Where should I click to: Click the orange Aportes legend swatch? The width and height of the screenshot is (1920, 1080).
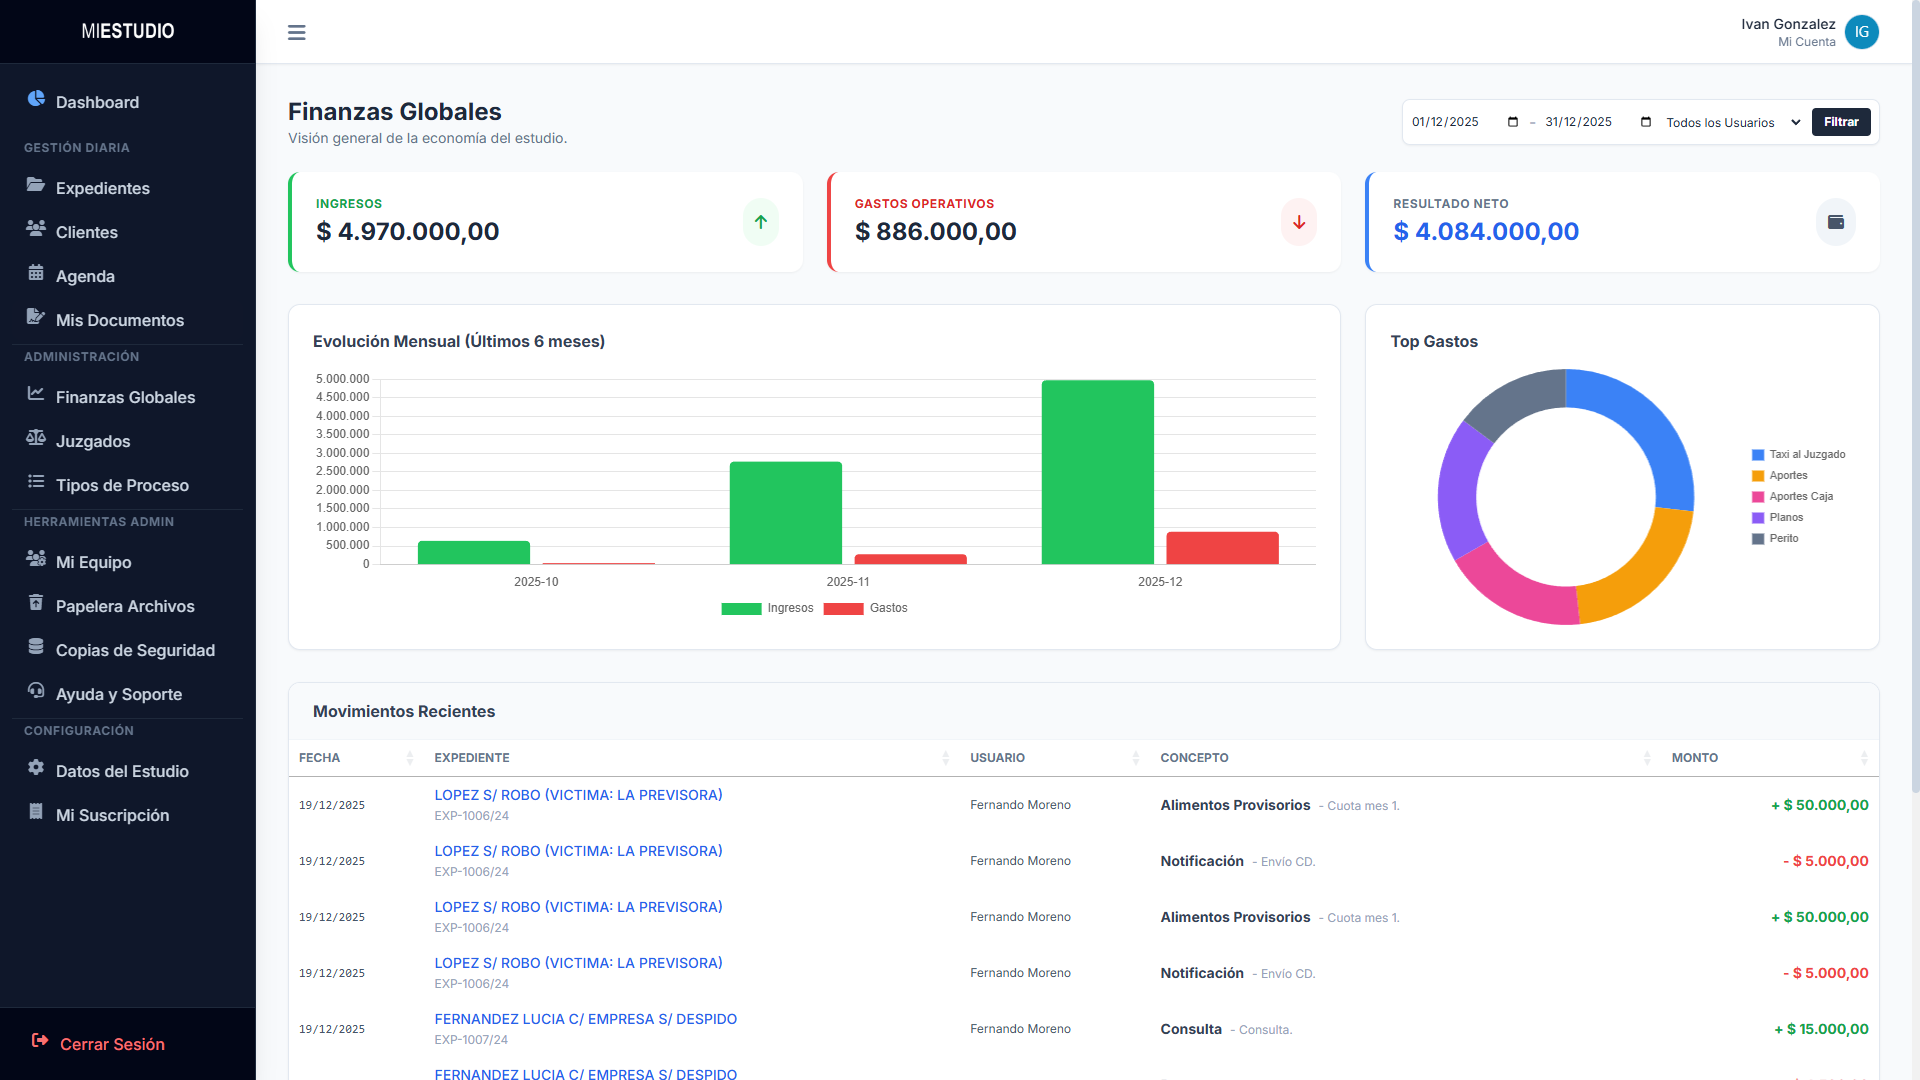[1757, 476]
